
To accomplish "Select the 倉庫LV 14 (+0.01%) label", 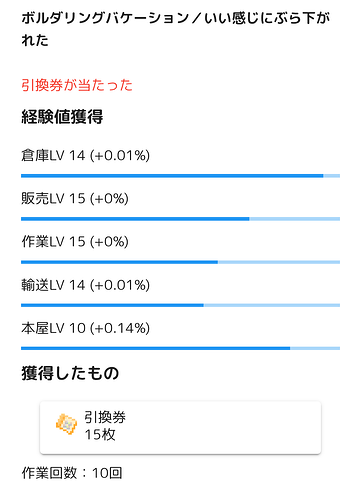I will click(85, 156).
